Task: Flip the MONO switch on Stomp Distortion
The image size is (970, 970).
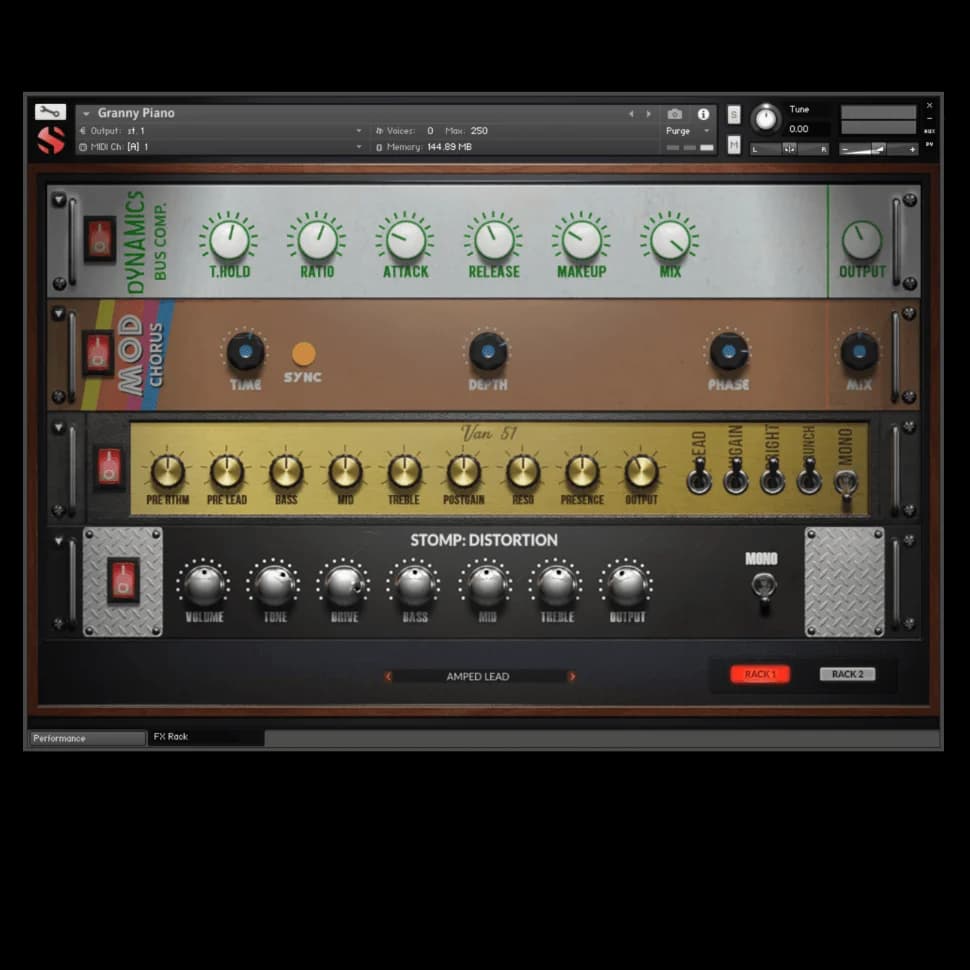Action: tap(763, 585)
